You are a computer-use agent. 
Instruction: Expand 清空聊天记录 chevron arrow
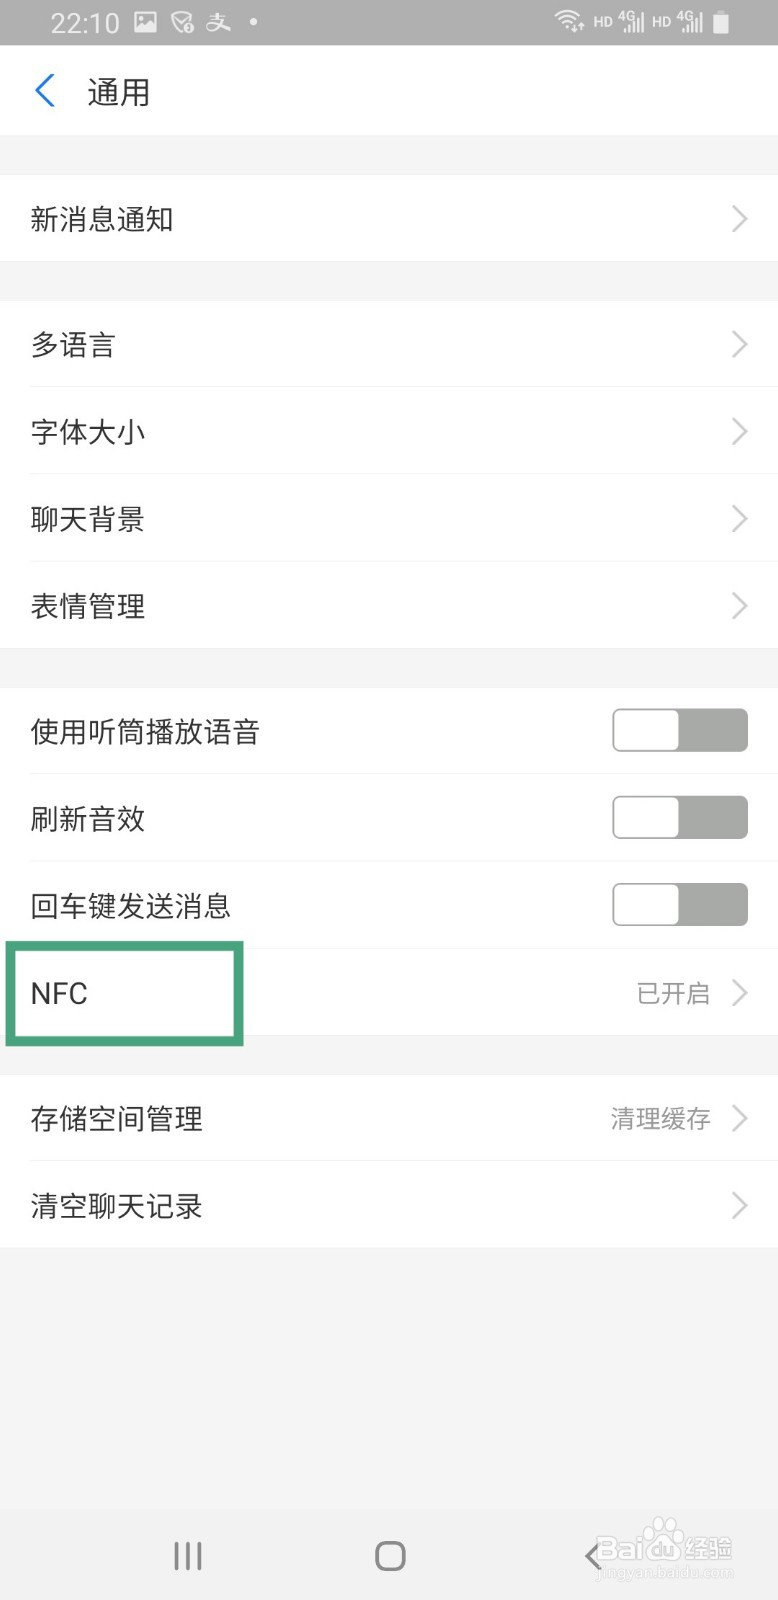pyautogui.click(x=739, y=1205)
